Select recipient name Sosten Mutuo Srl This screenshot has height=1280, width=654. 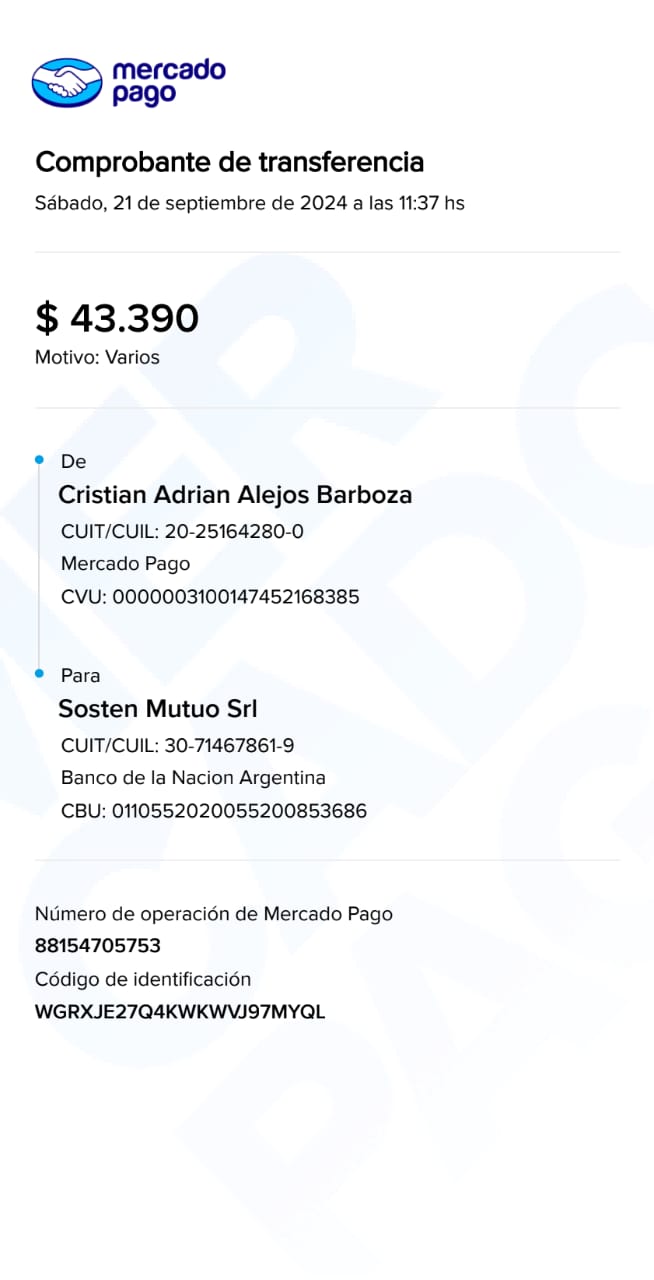pyautogui.click(x=158, y=709)
